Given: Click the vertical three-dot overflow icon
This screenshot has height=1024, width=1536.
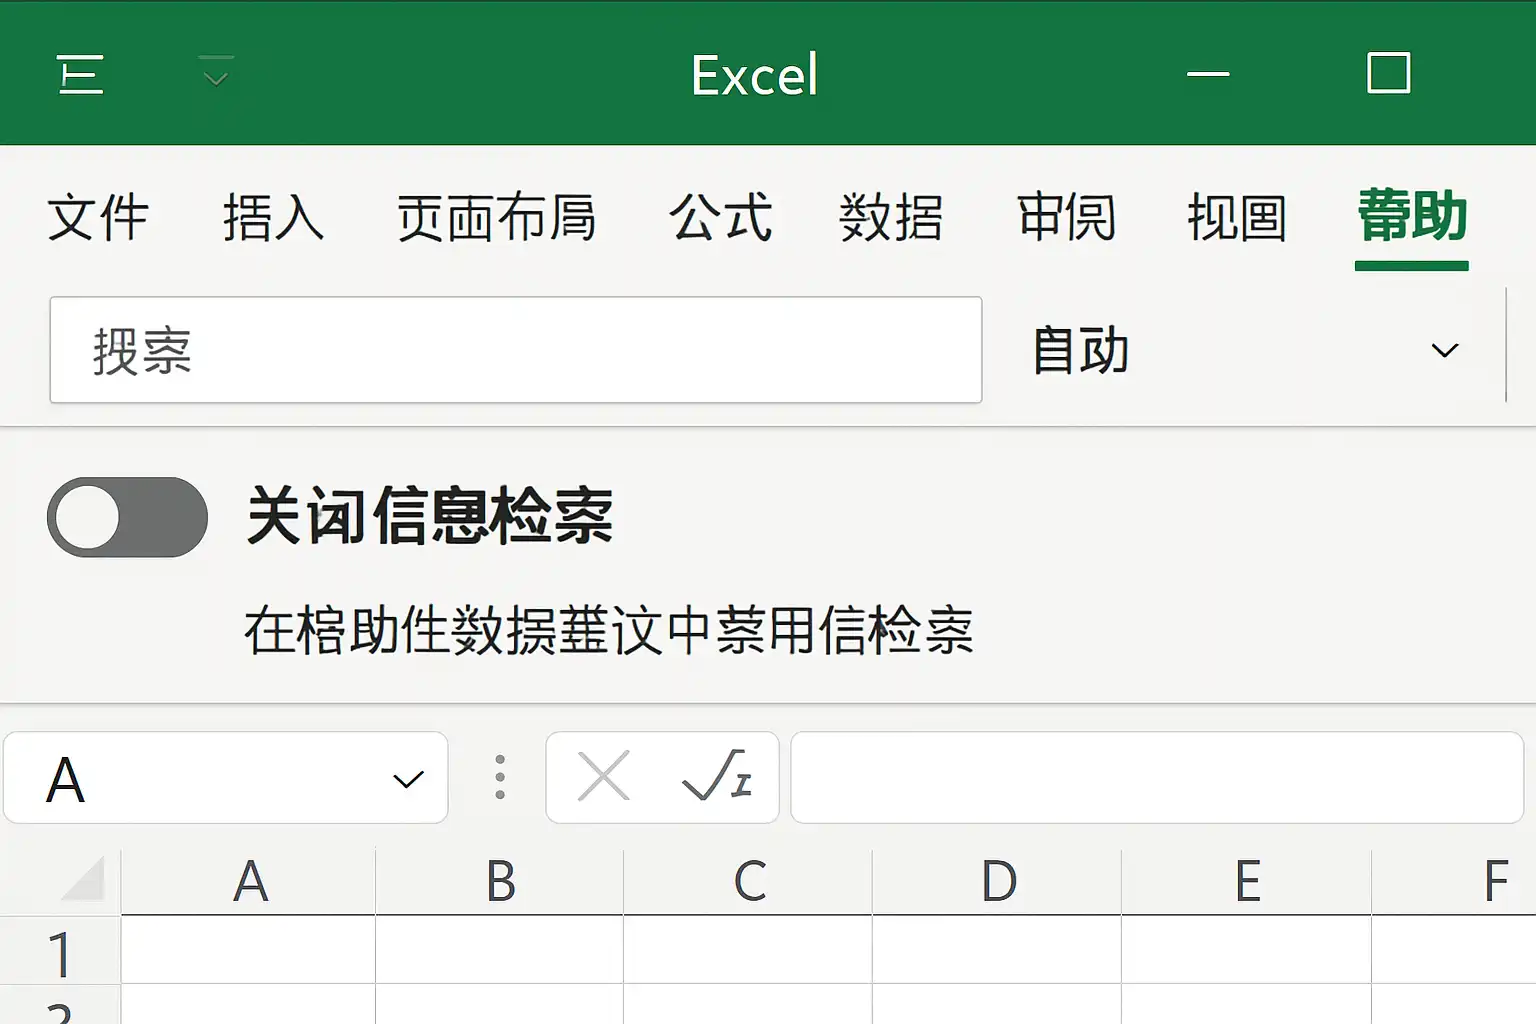Looking at the screenshot, I should point(499,777).
